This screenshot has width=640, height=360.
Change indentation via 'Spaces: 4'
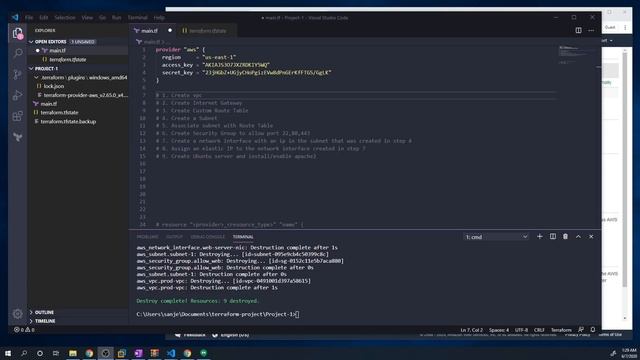click(499, 330)
